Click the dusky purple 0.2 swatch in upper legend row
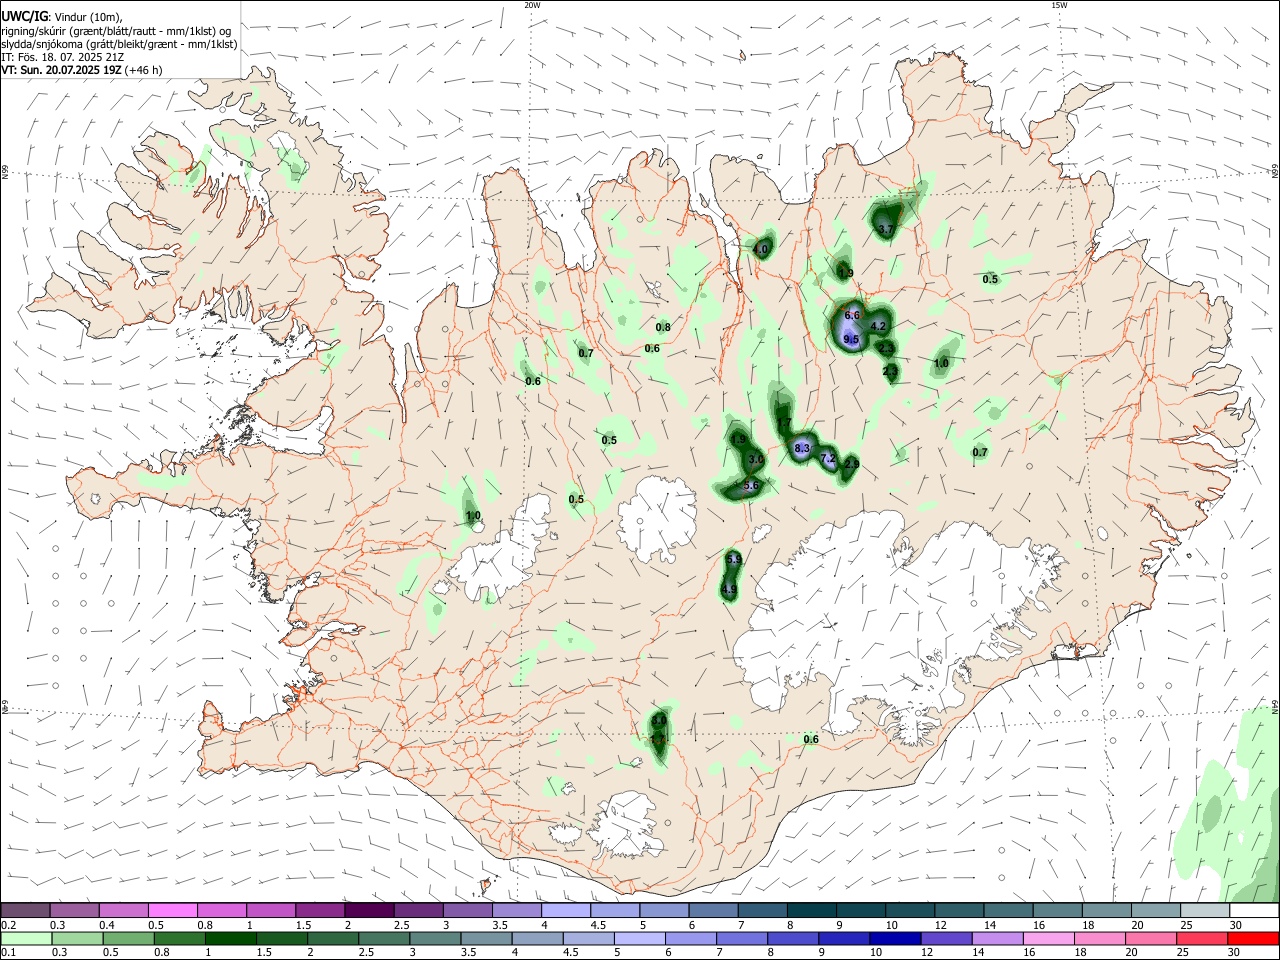This screenshot has height=960, width=1280. click(x=25, y=911)
